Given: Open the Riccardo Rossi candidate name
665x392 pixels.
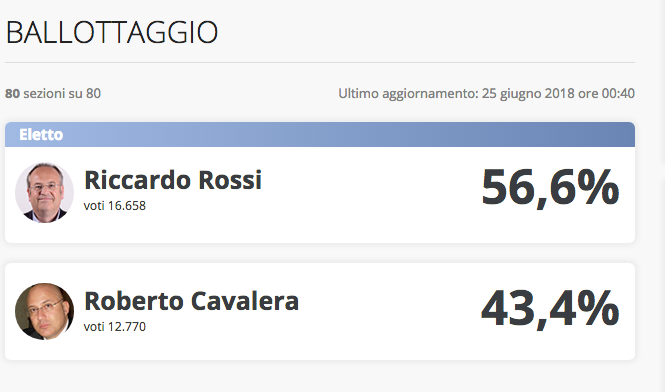Looking at the screenshot, I should (173, 180).
